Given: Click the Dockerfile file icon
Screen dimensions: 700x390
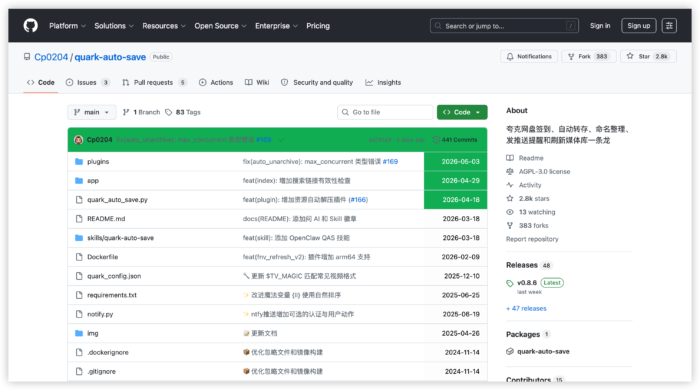Looking at the screenshot, I should pyautogui.click(x=79, y=257).
